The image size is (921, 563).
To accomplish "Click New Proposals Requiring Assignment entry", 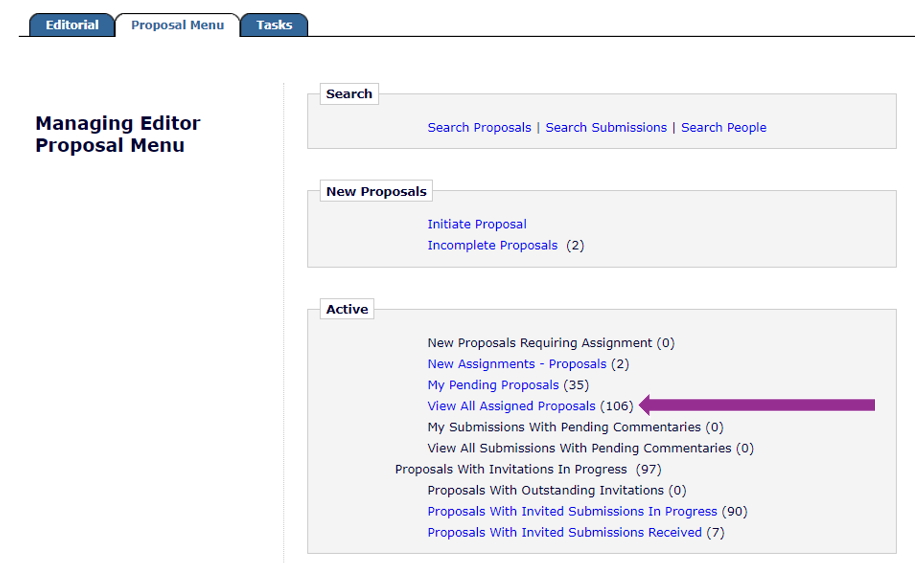I will pos(539,343).
